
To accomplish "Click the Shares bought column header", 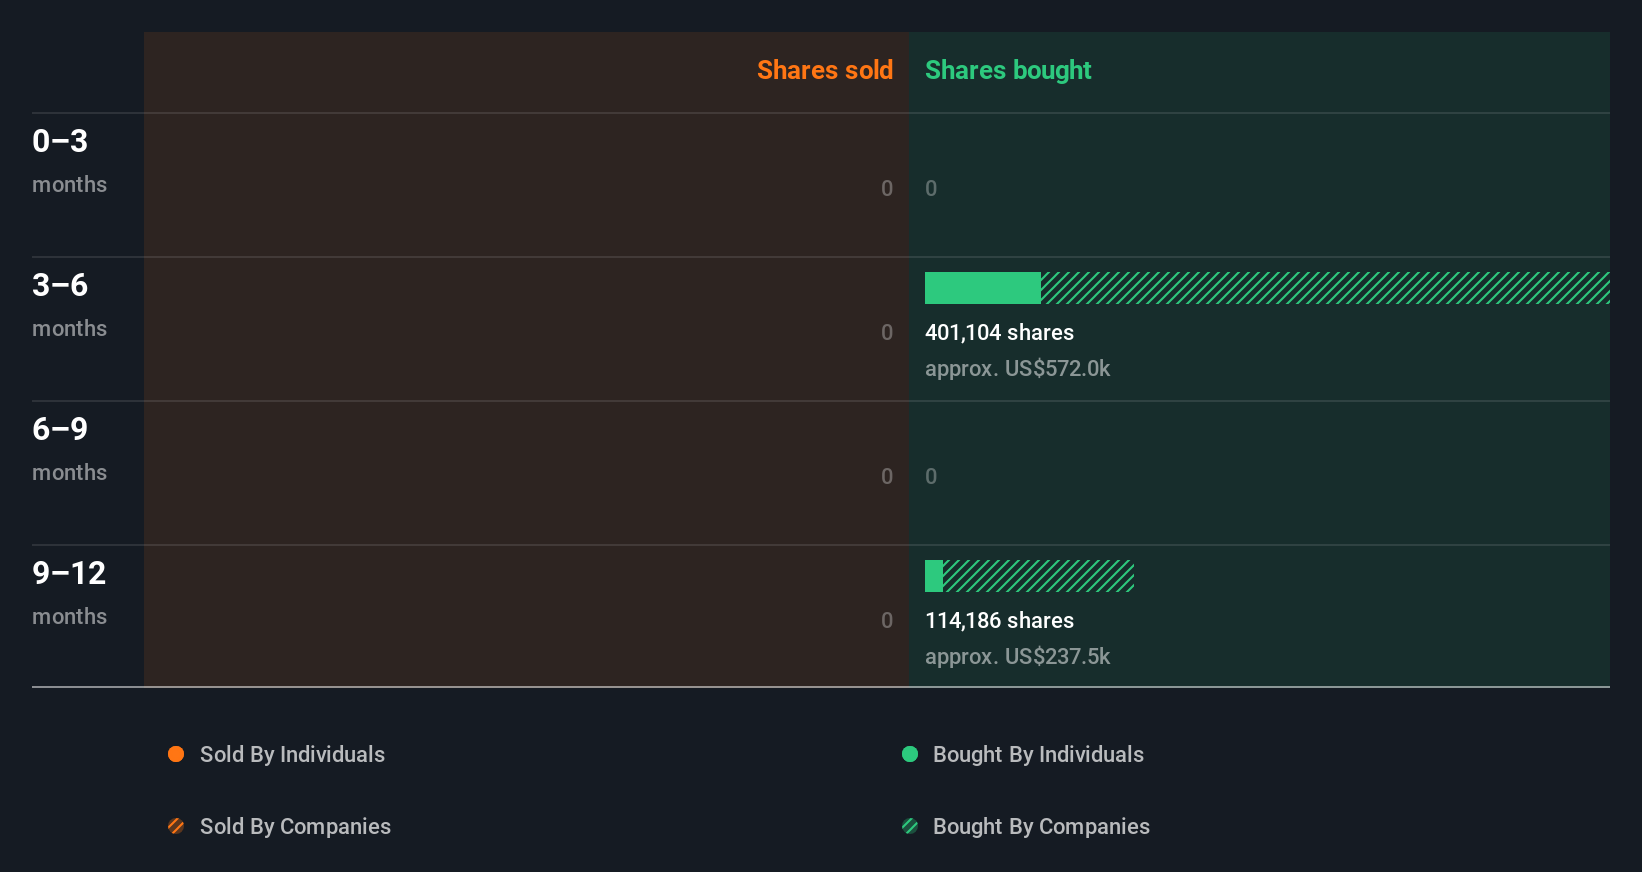I will tap(1008, 70).
